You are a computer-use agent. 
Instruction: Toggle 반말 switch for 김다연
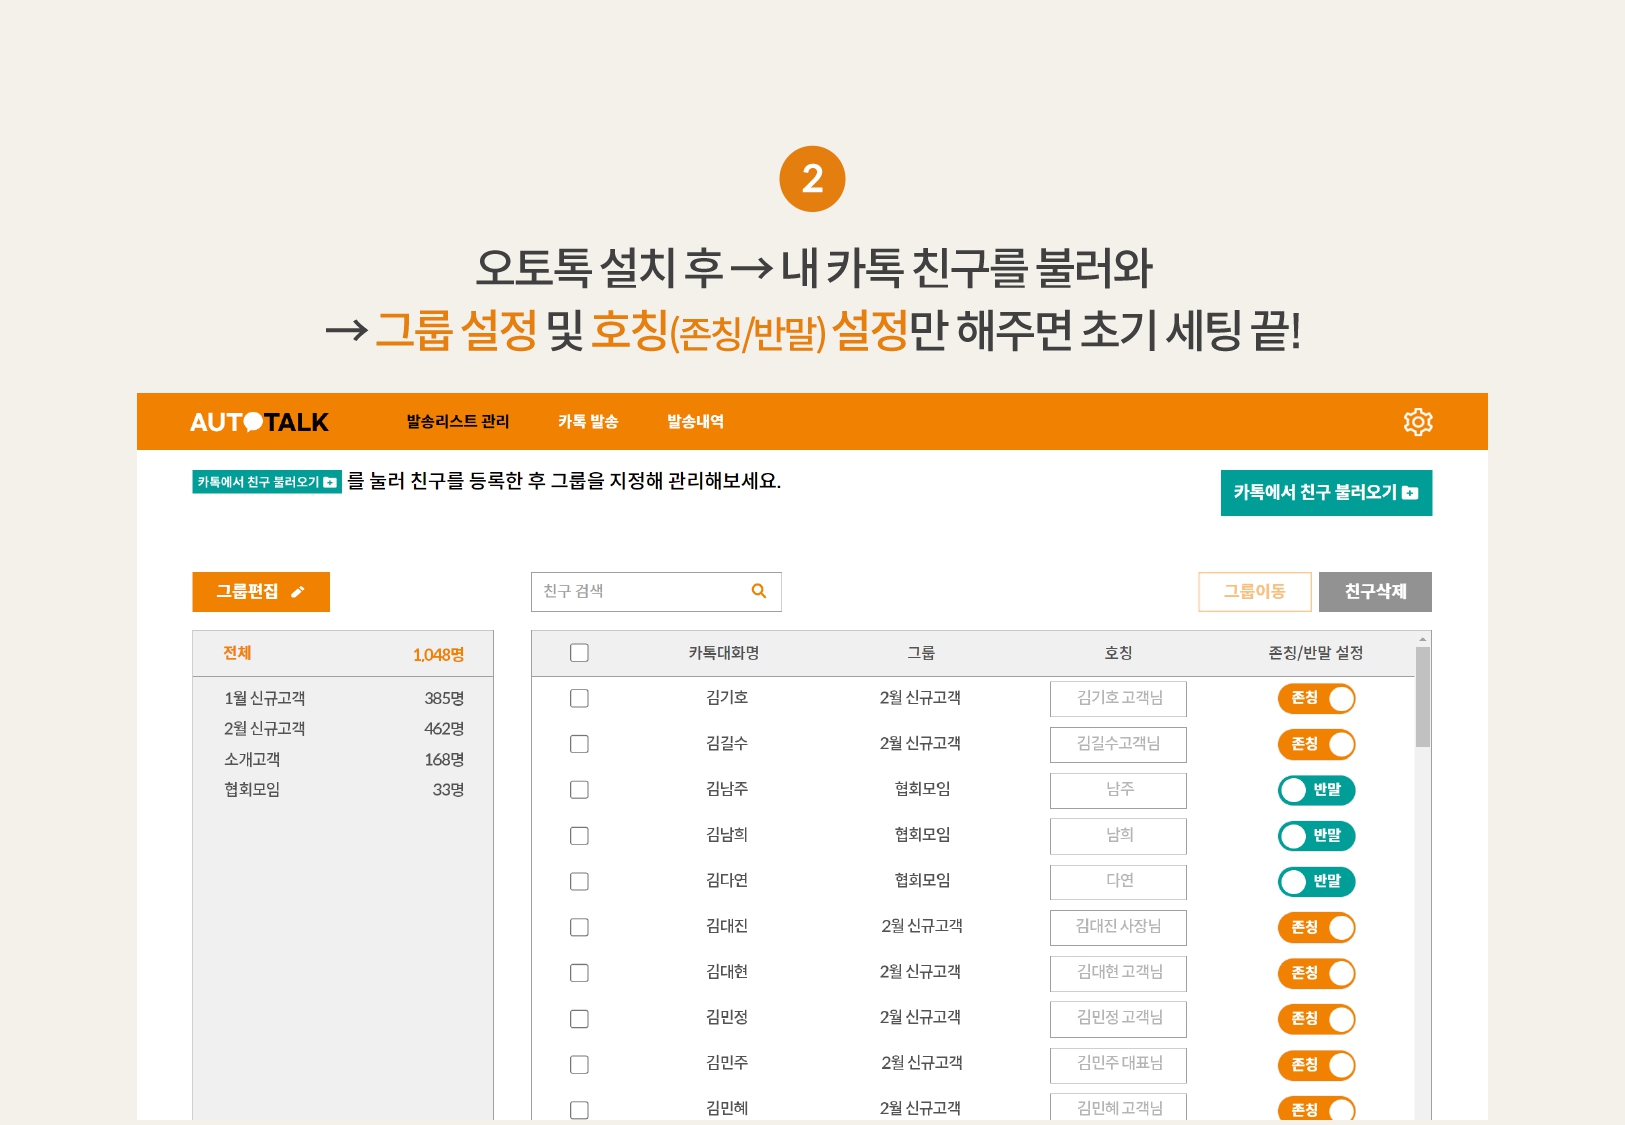[x=1316, y=882]
